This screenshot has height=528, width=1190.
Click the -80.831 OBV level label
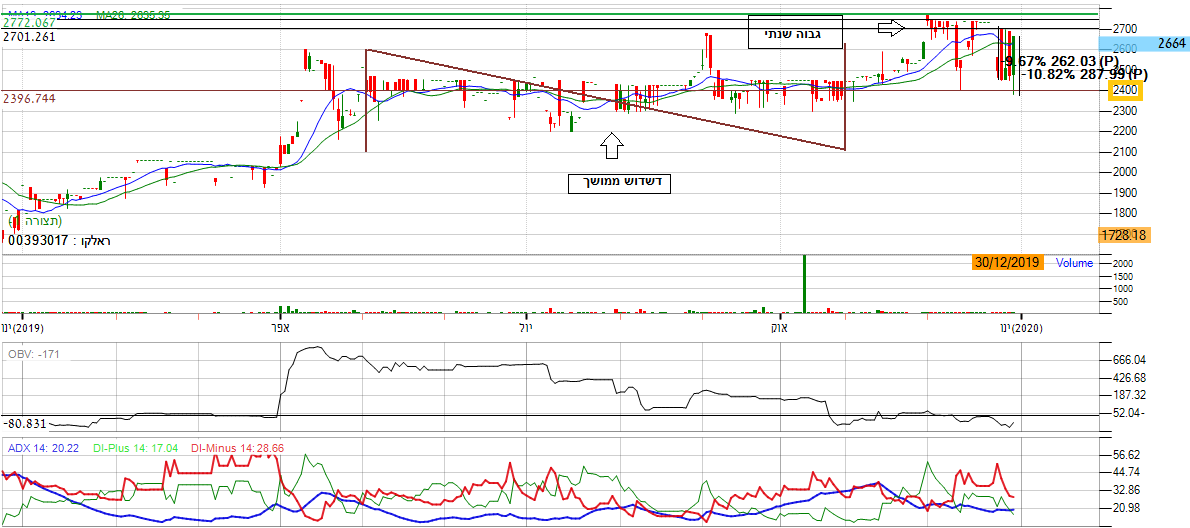[26, 423]
